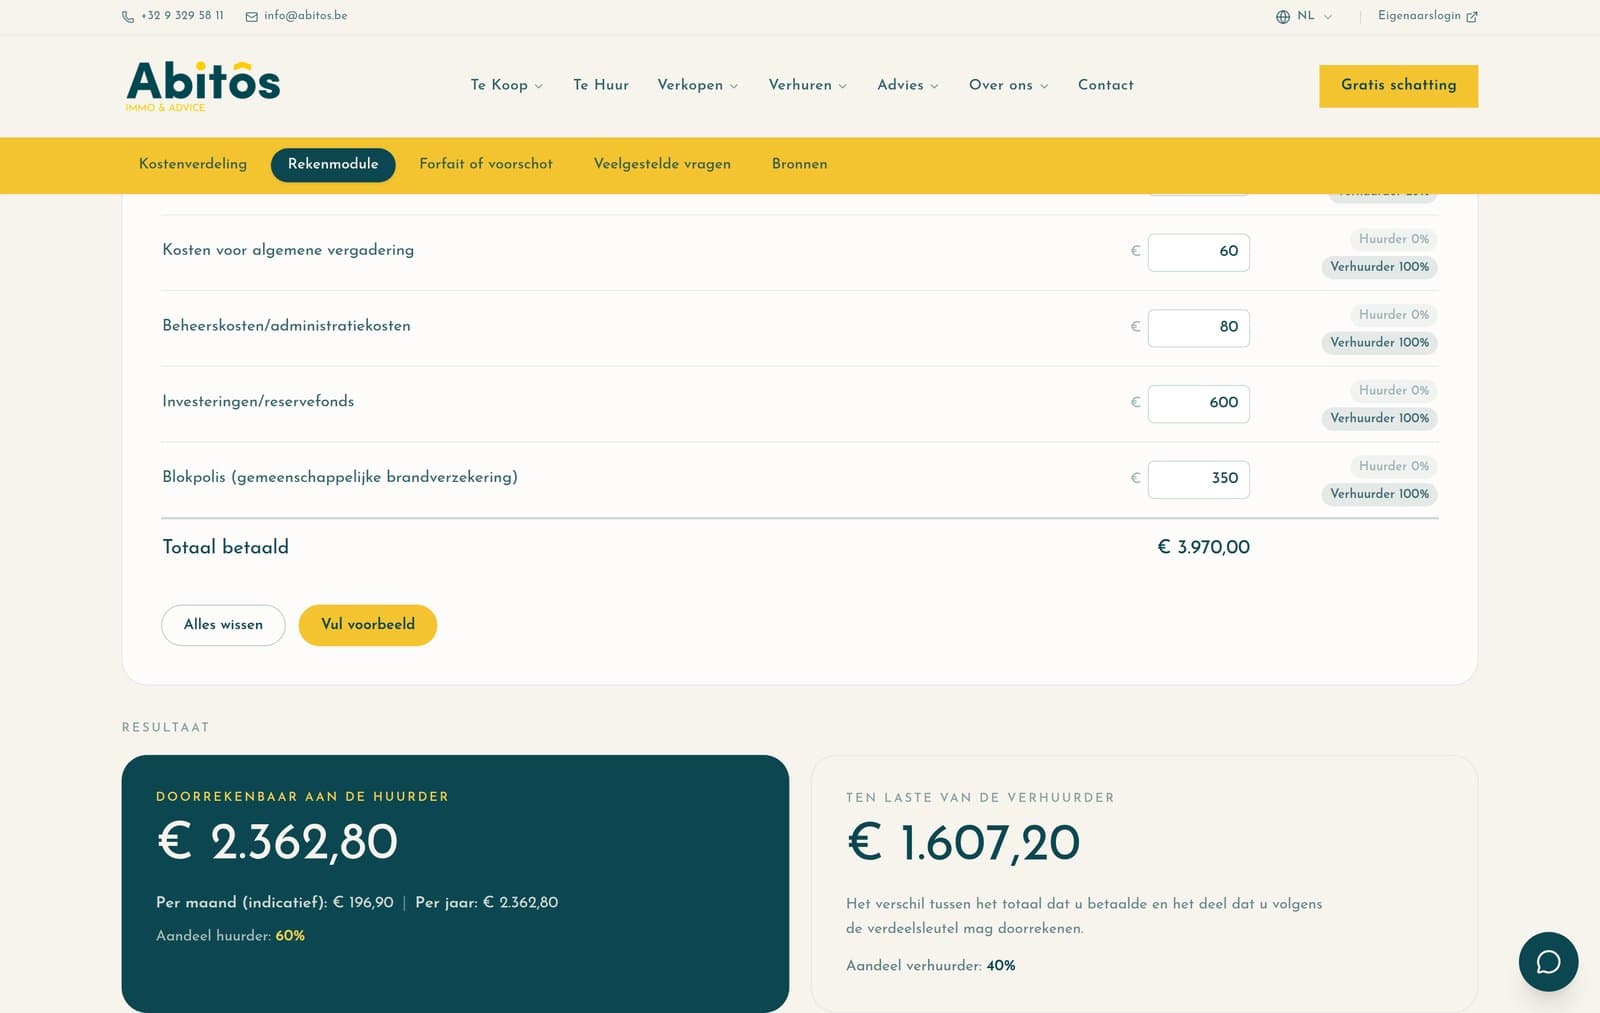Click the RESULTAAT section label
Viewport: 1600px width, 1013px height.
[x=166, y=728]
